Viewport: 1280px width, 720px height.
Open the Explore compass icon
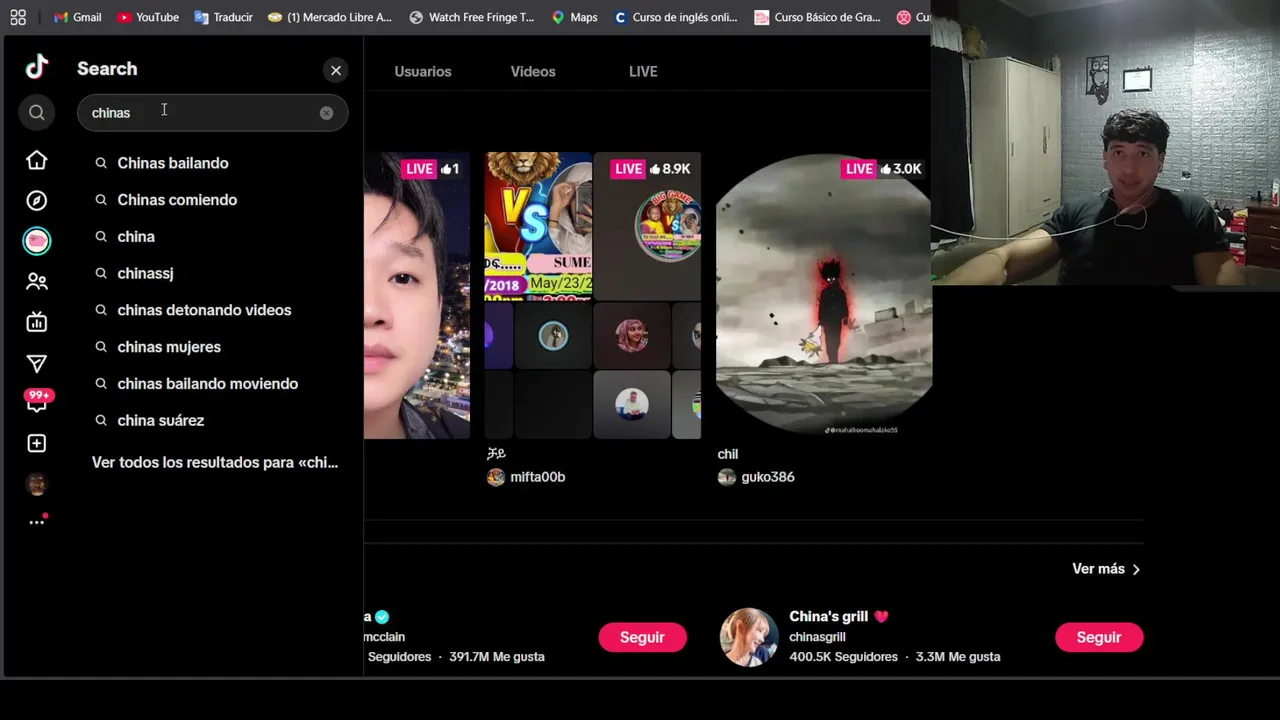tap(37, 201)
